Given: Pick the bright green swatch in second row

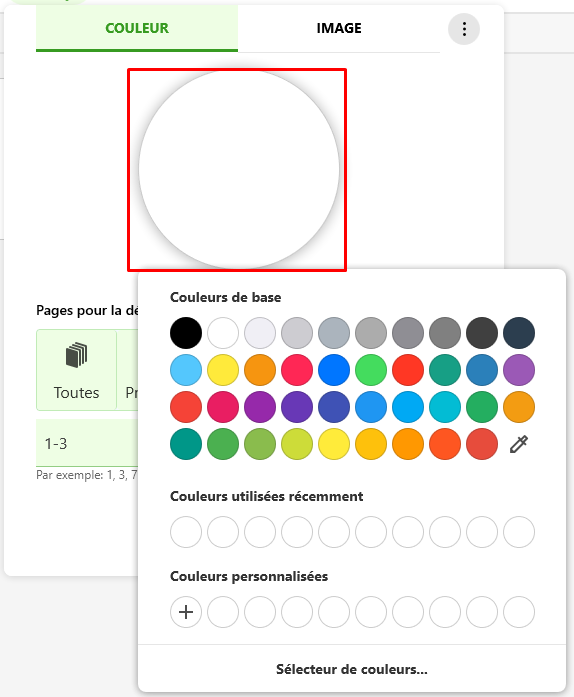Looking at the screenshot, I should [371, 370].
